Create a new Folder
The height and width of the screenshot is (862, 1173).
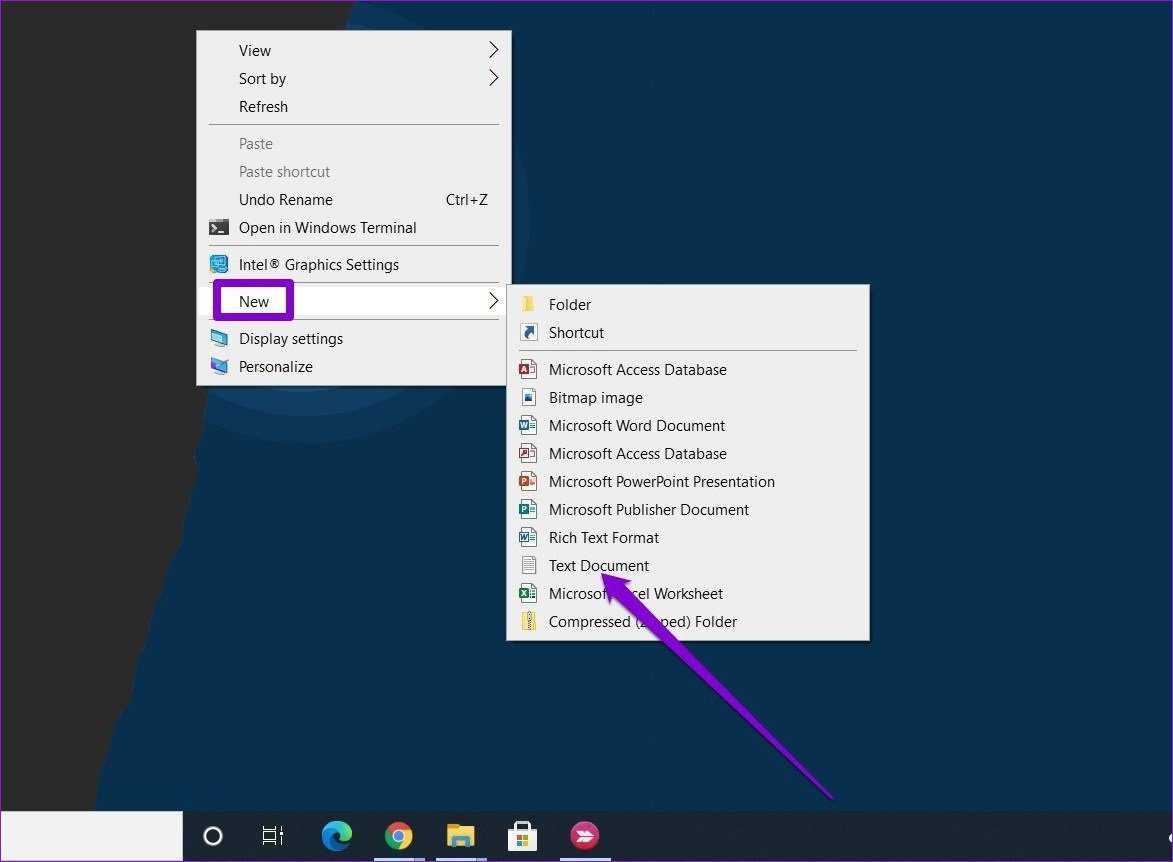click(569, 305)
